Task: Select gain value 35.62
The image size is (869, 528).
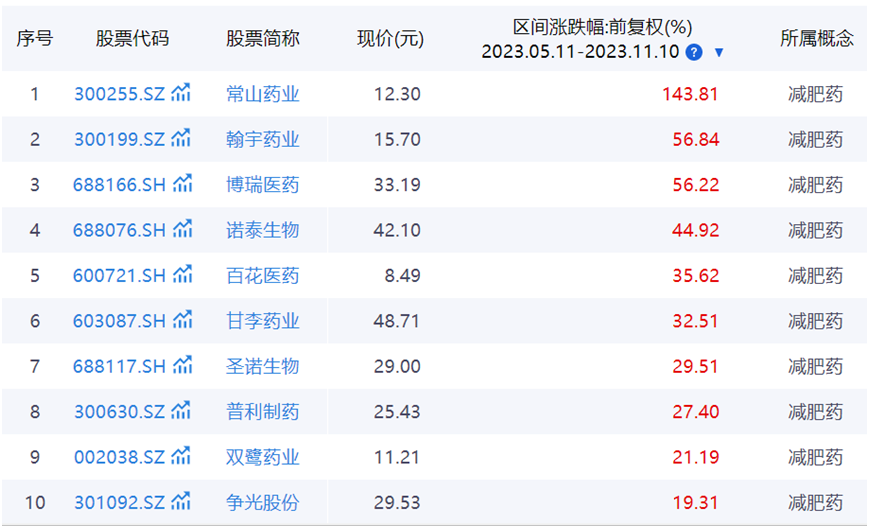Action: (696, 276)
